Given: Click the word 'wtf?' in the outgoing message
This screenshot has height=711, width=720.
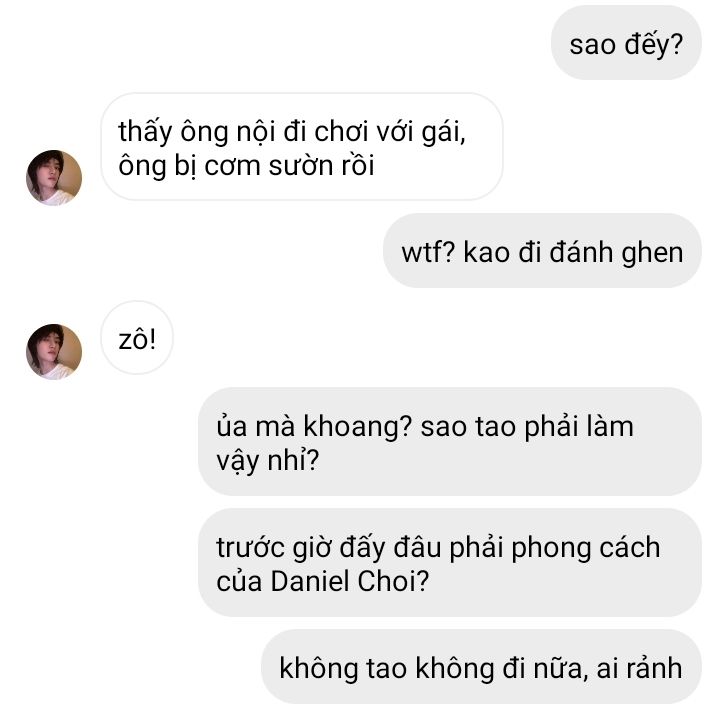Looking at the screenshot, I should tap(428, 253).
